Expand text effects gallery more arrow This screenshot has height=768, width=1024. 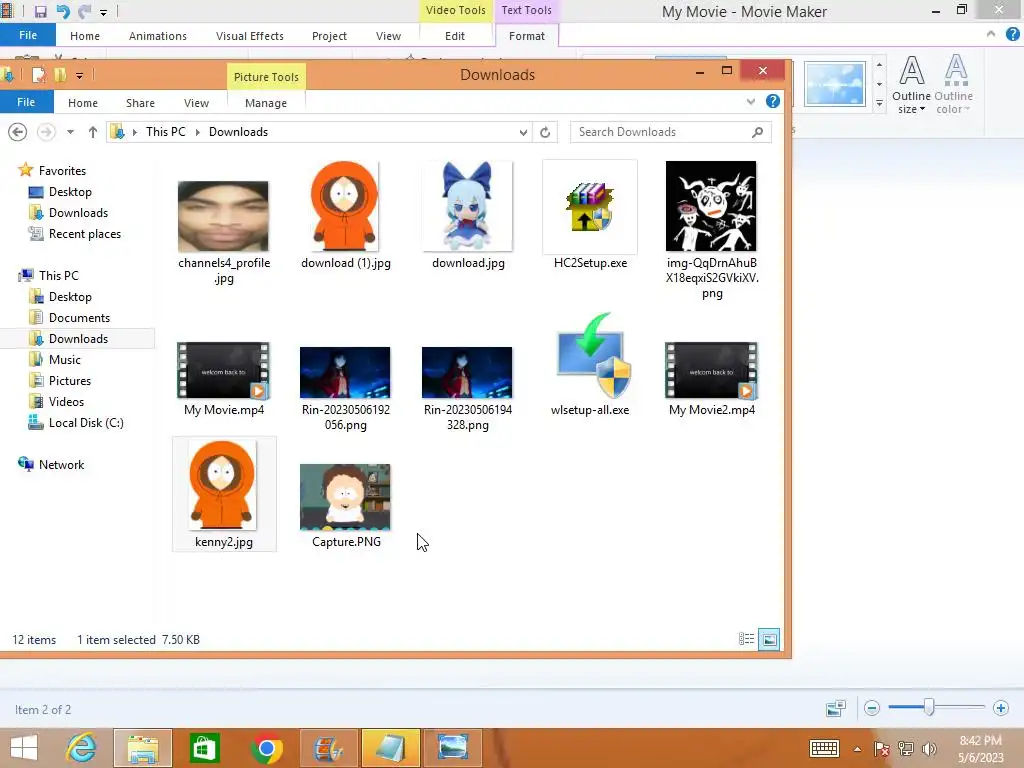click(879, 103)
